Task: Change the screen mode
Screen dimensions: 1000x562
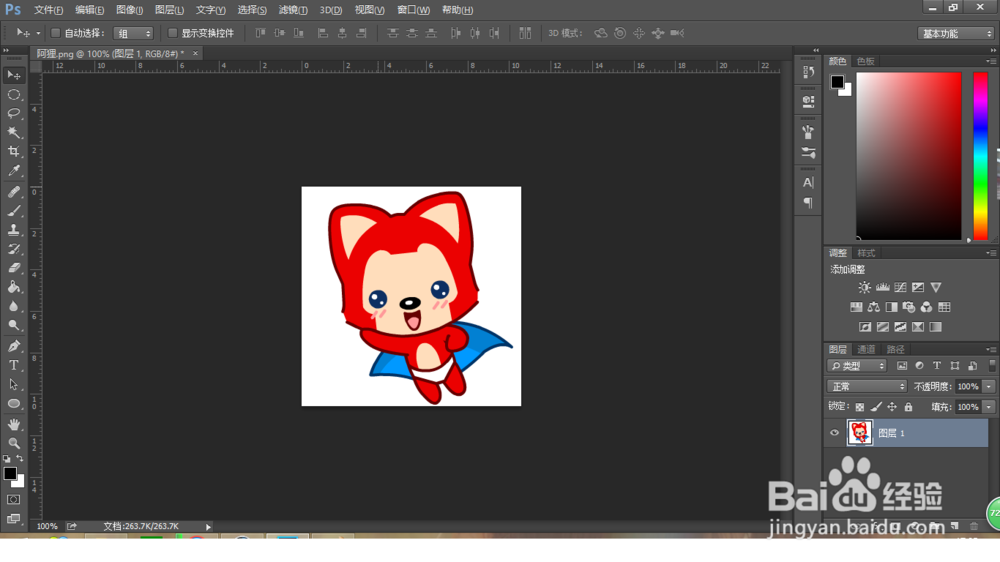Action: [13, 519]
